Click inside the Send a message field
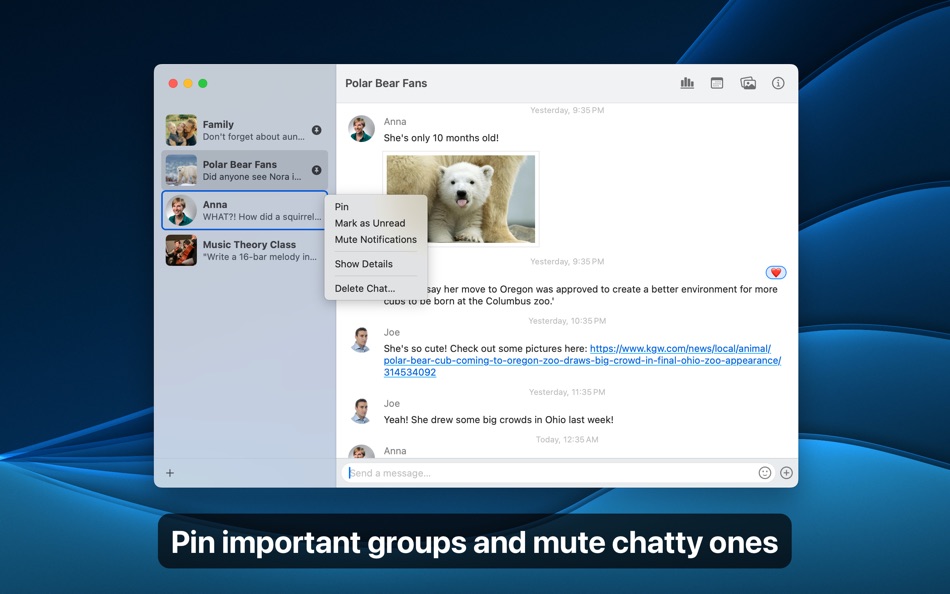Viewport: 950px width, 594px height. pos(550,473)
